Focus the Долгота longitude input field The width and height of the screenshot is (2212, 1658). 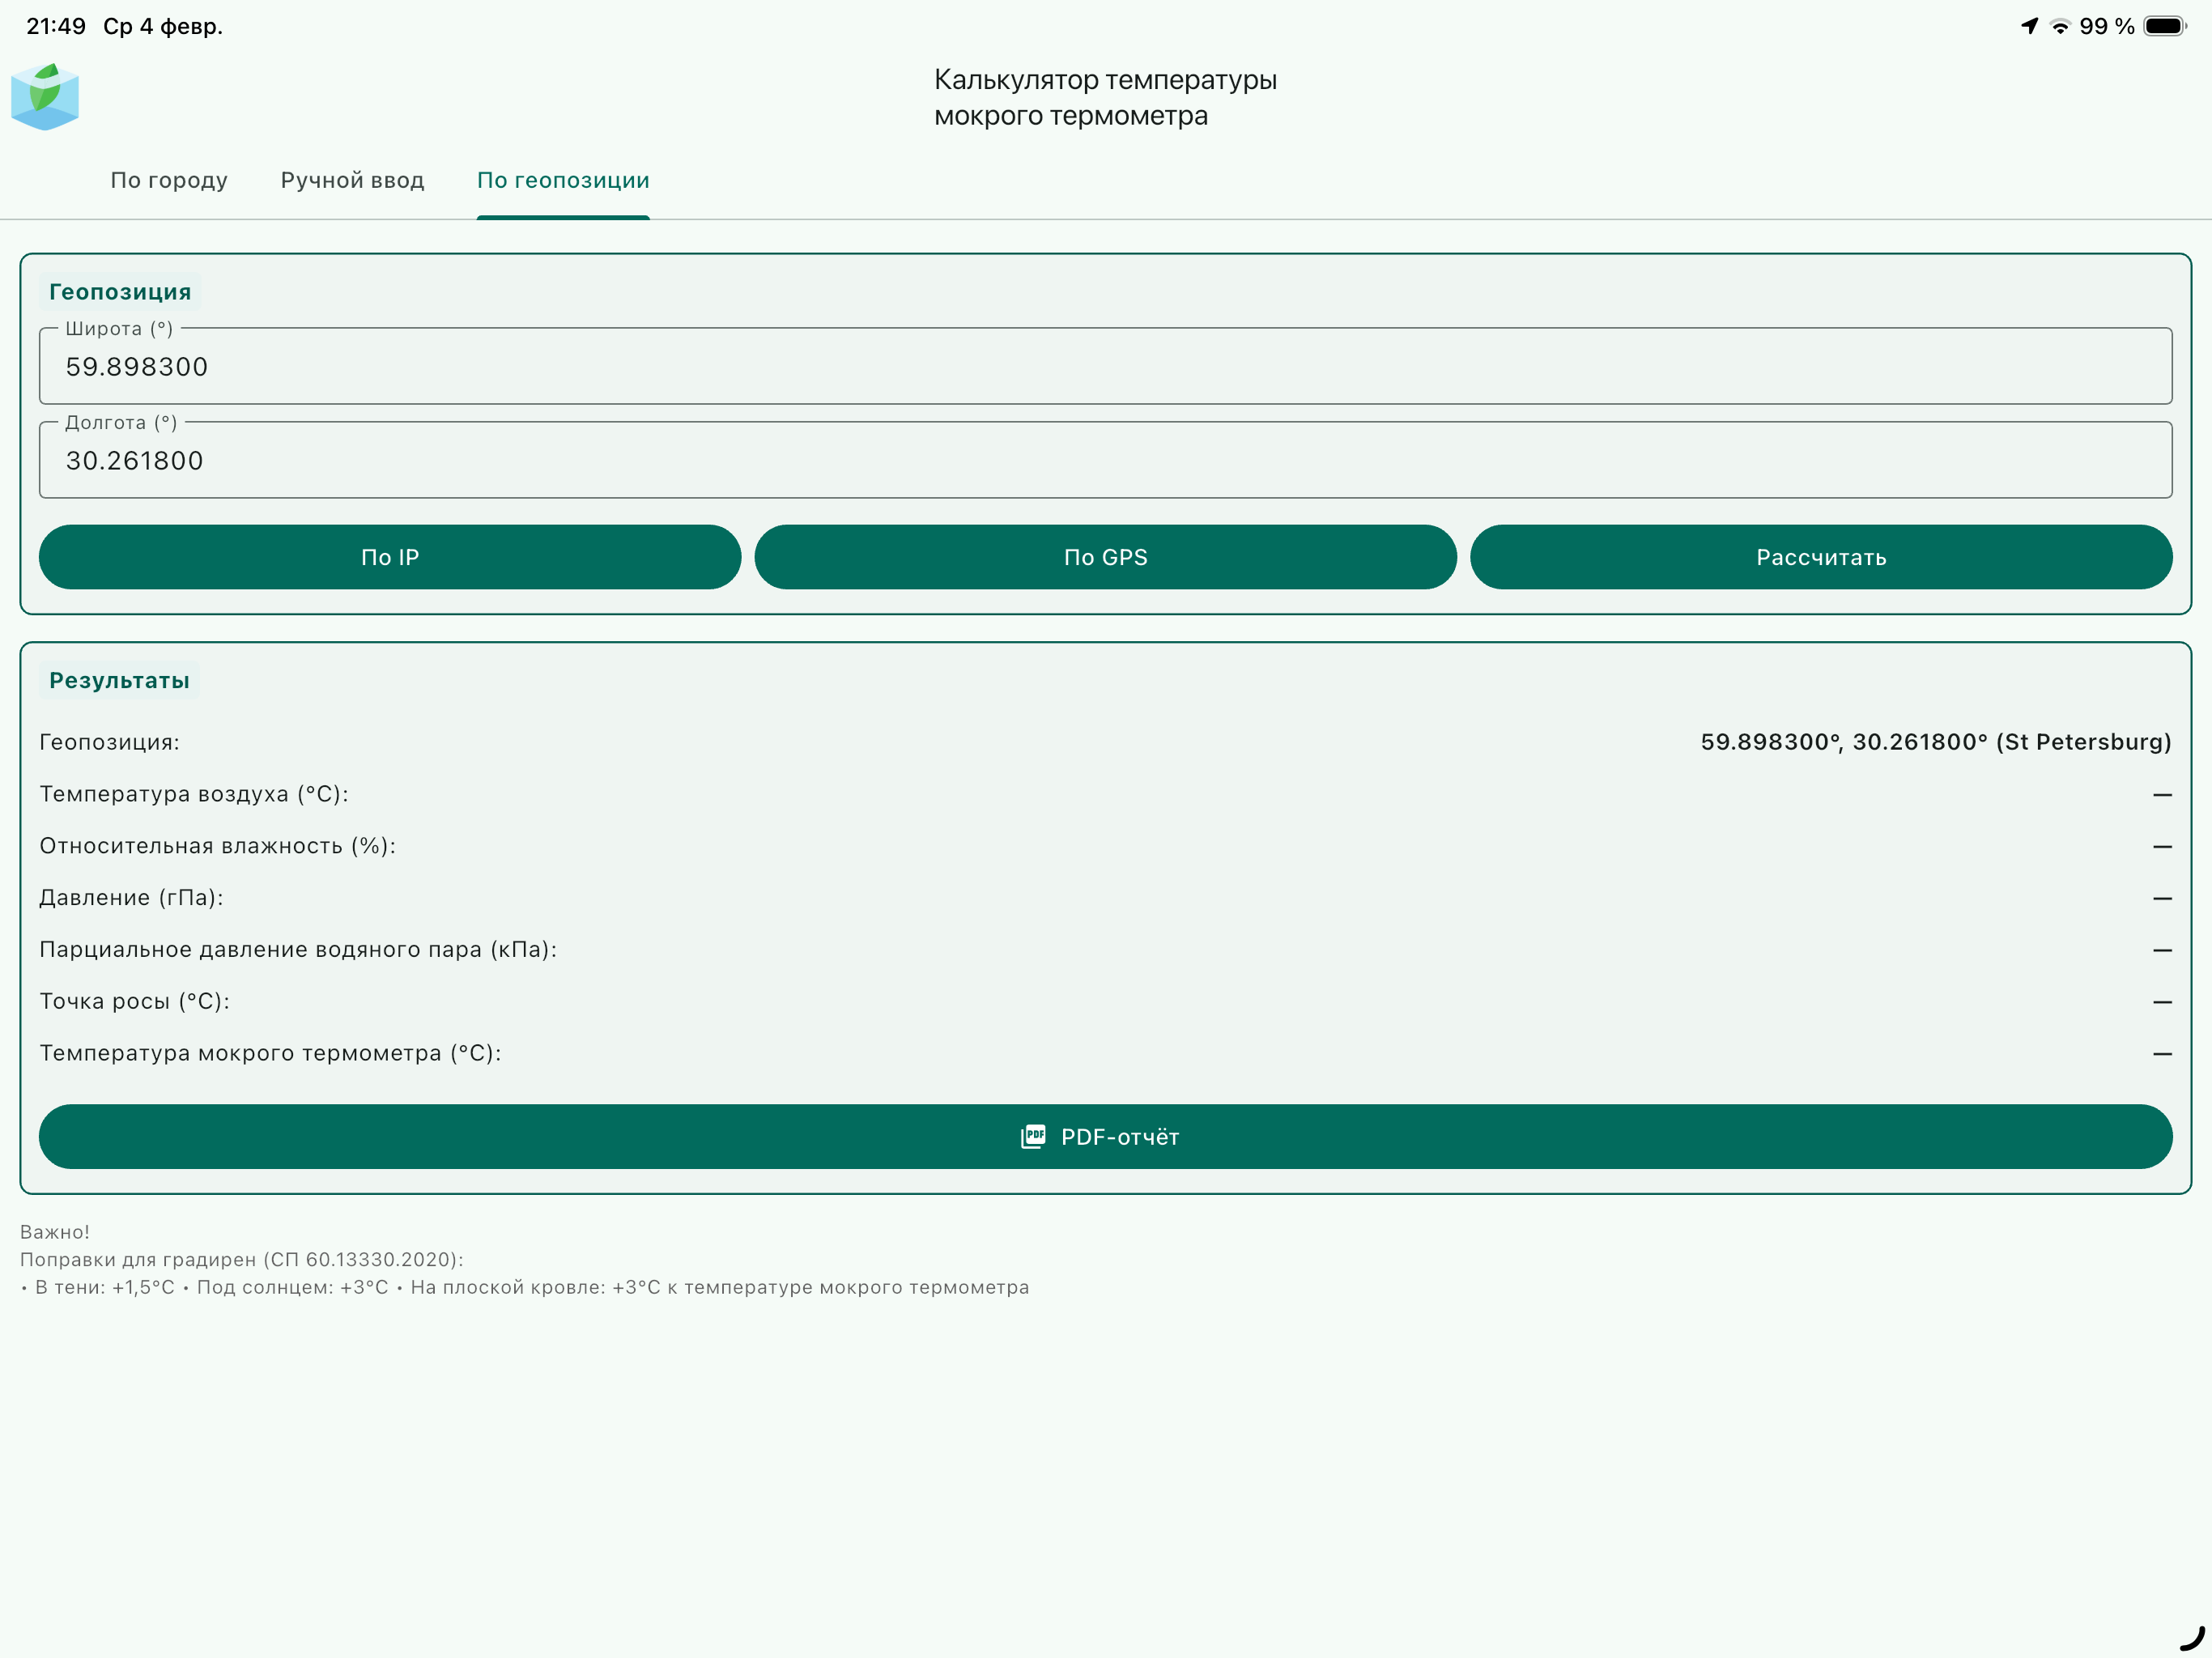click(x=1105, y=460)
